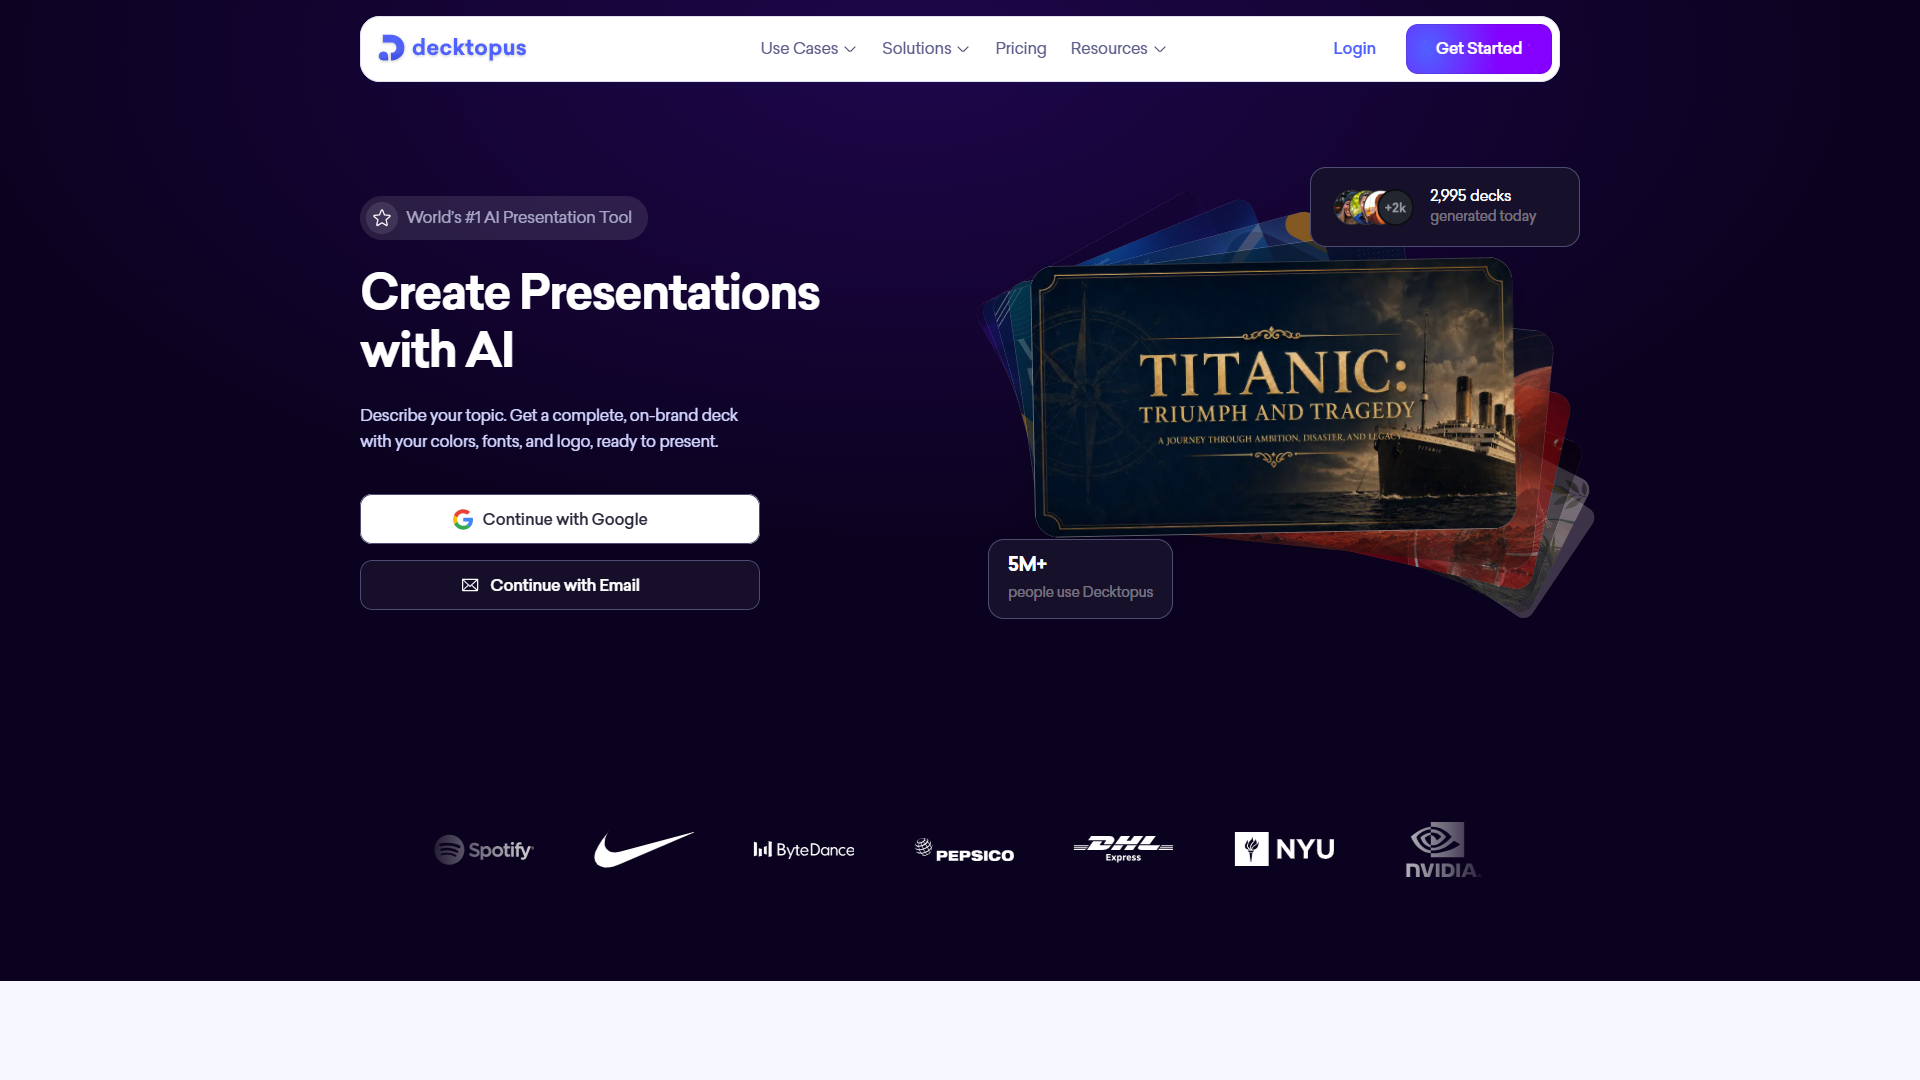Viewport: 1920px width, 1080px height.
Task: Click the Google G icon
Action: point(463,519)
